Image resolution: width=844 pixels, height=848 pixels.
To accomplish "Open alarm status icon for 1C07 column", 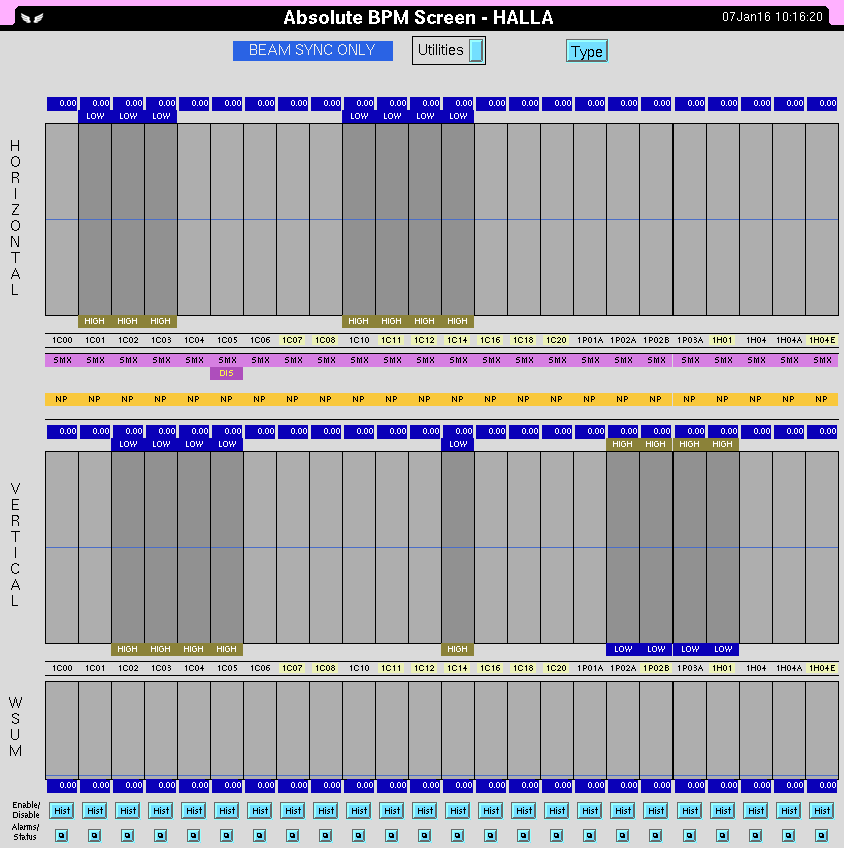I will (293, 836).
